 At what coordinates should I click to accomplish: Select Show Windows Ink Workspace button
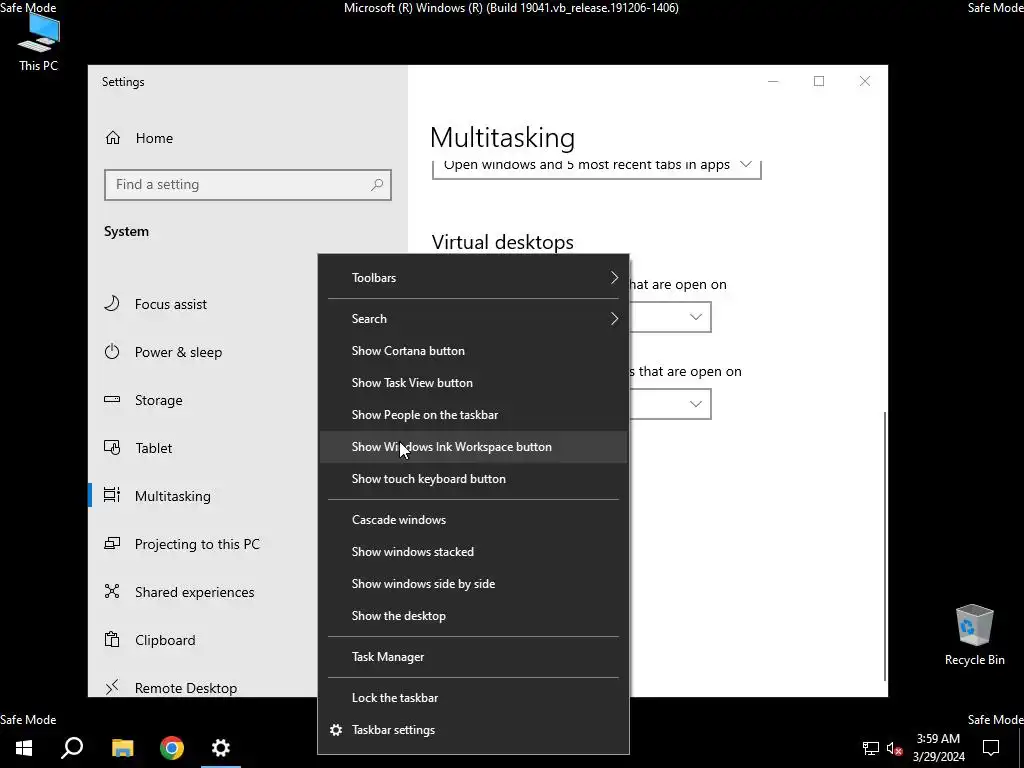[473, 447]
